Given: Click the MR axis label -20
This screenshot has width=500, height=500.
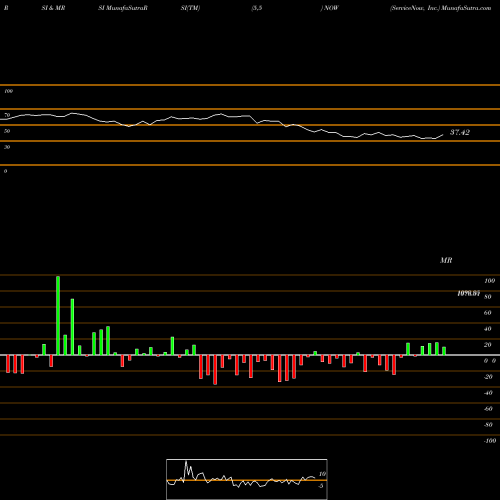Looking at the screenshot, I should (488, 377).
